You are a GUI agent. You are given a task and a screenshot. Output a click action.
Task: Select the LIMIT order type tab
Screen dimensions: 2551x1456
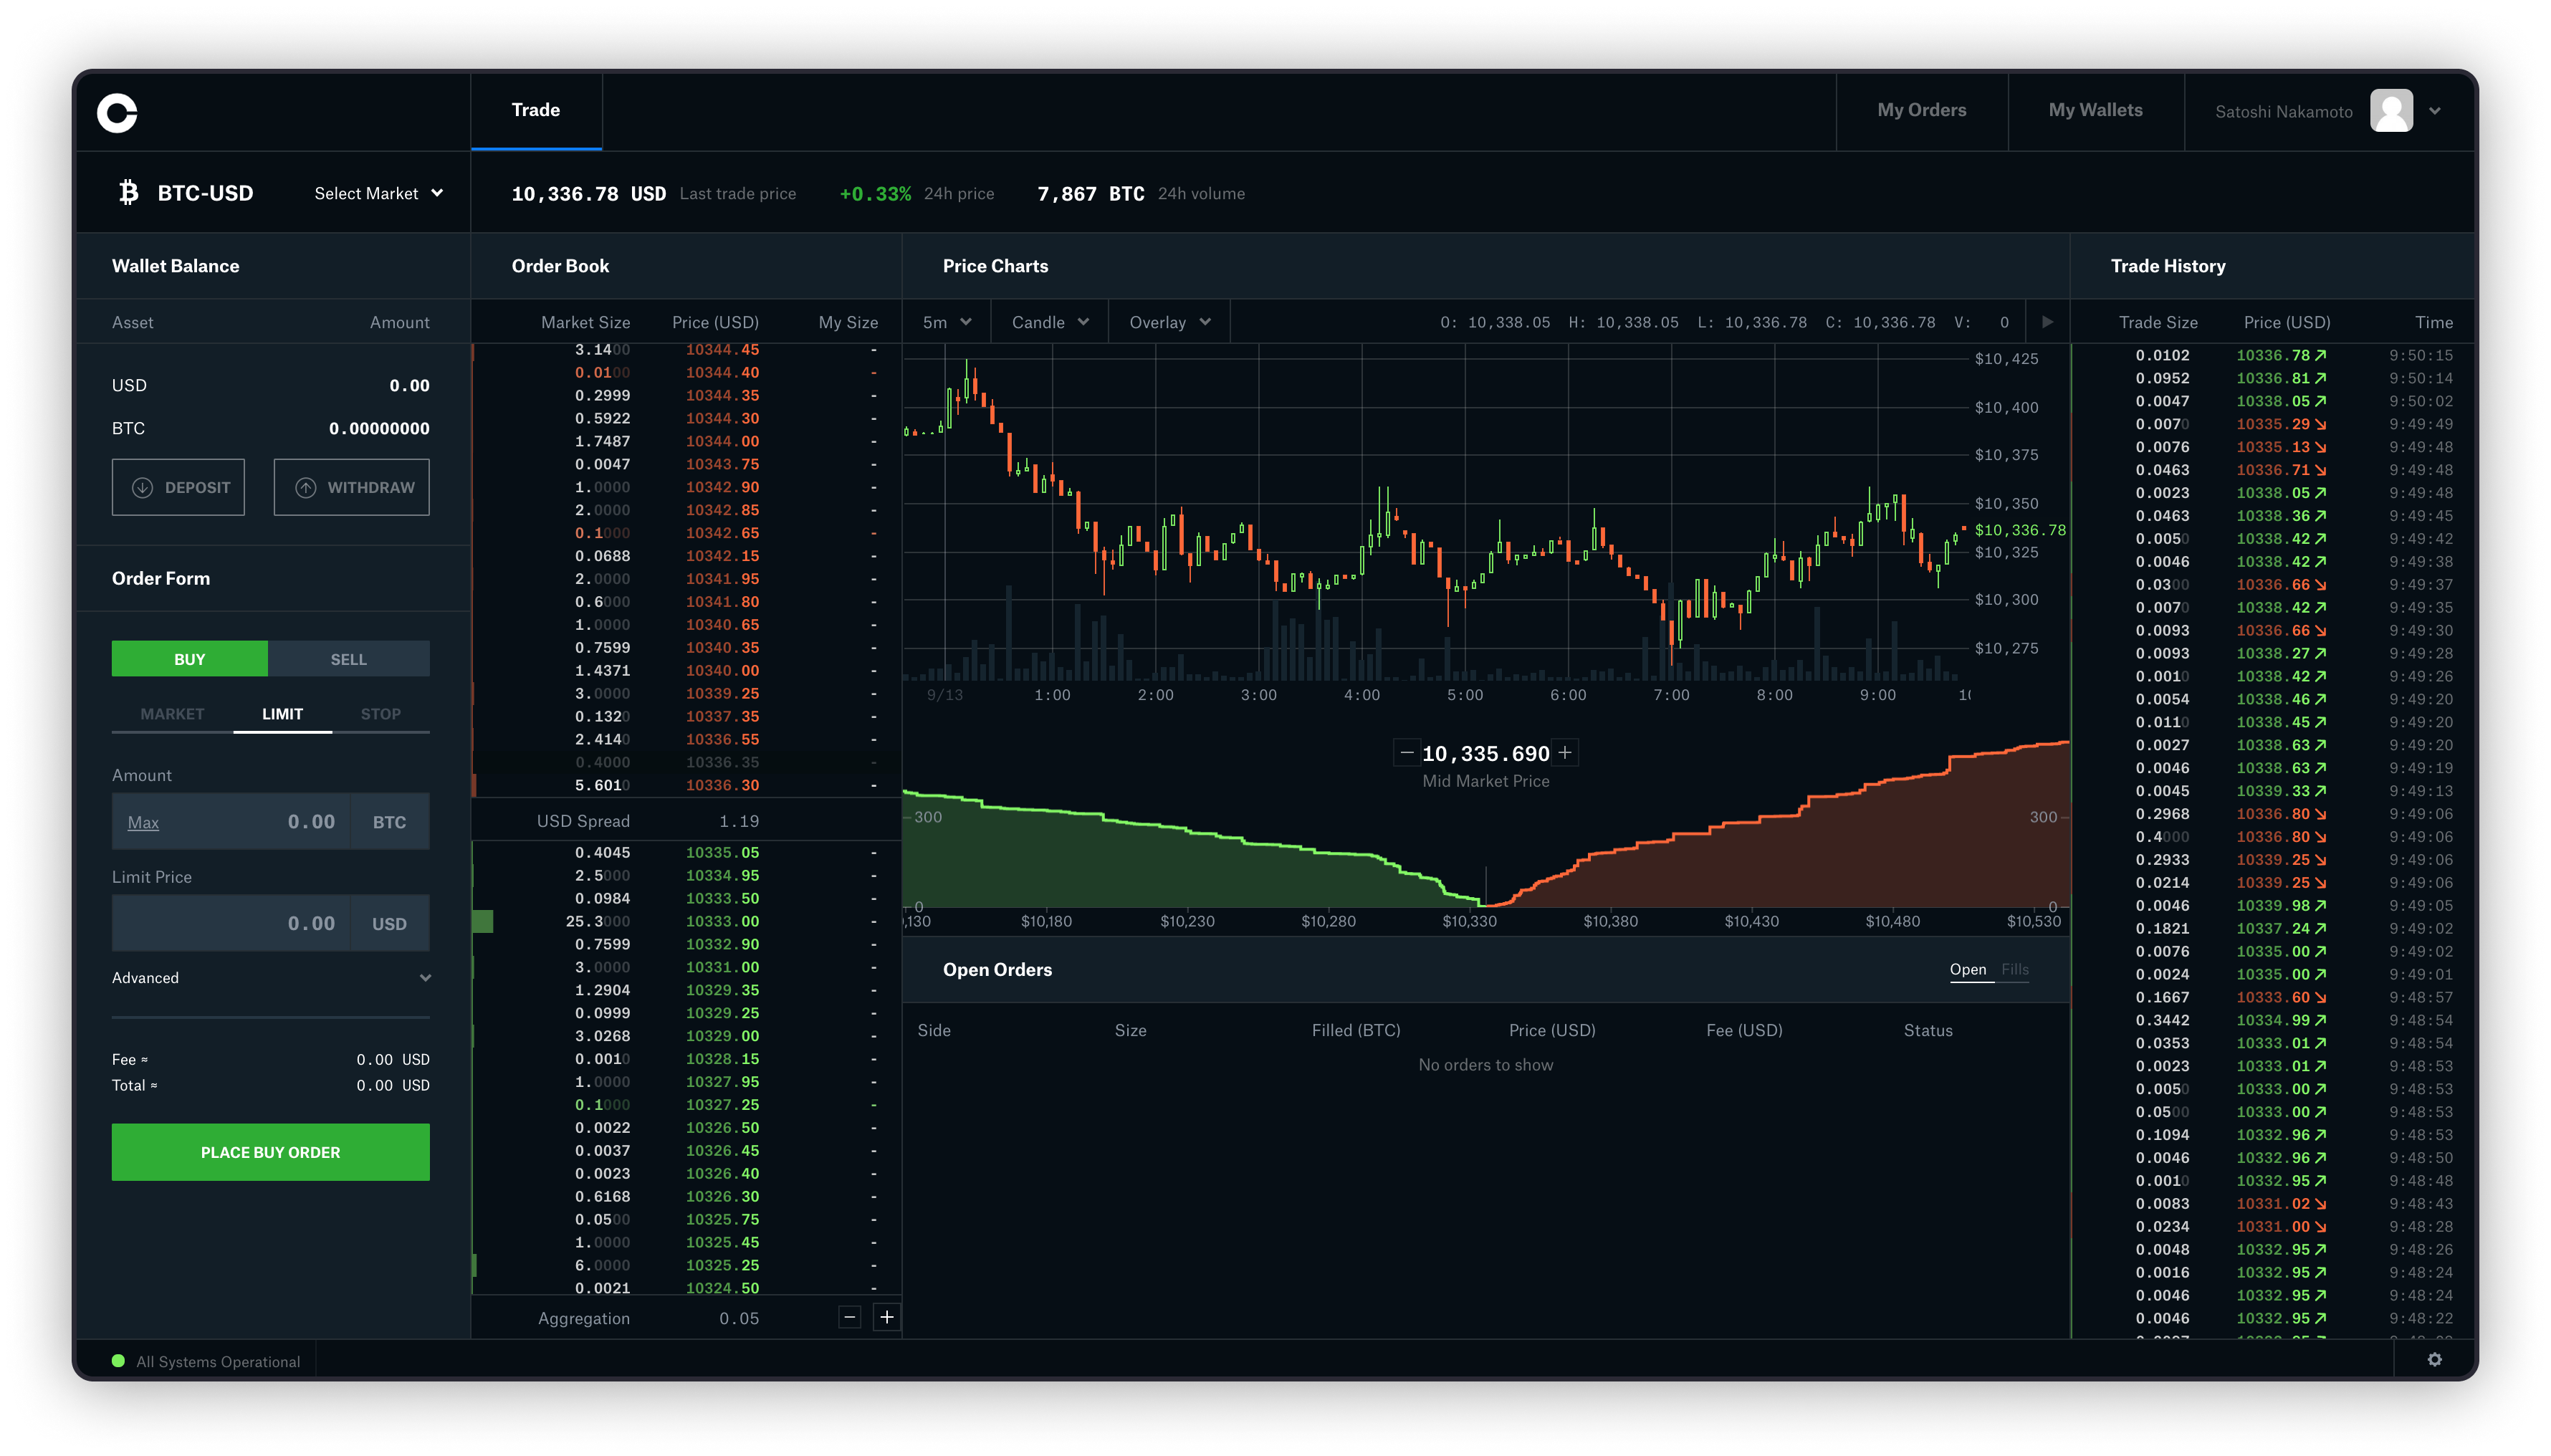pyautogui.click(x=280, y=713)
